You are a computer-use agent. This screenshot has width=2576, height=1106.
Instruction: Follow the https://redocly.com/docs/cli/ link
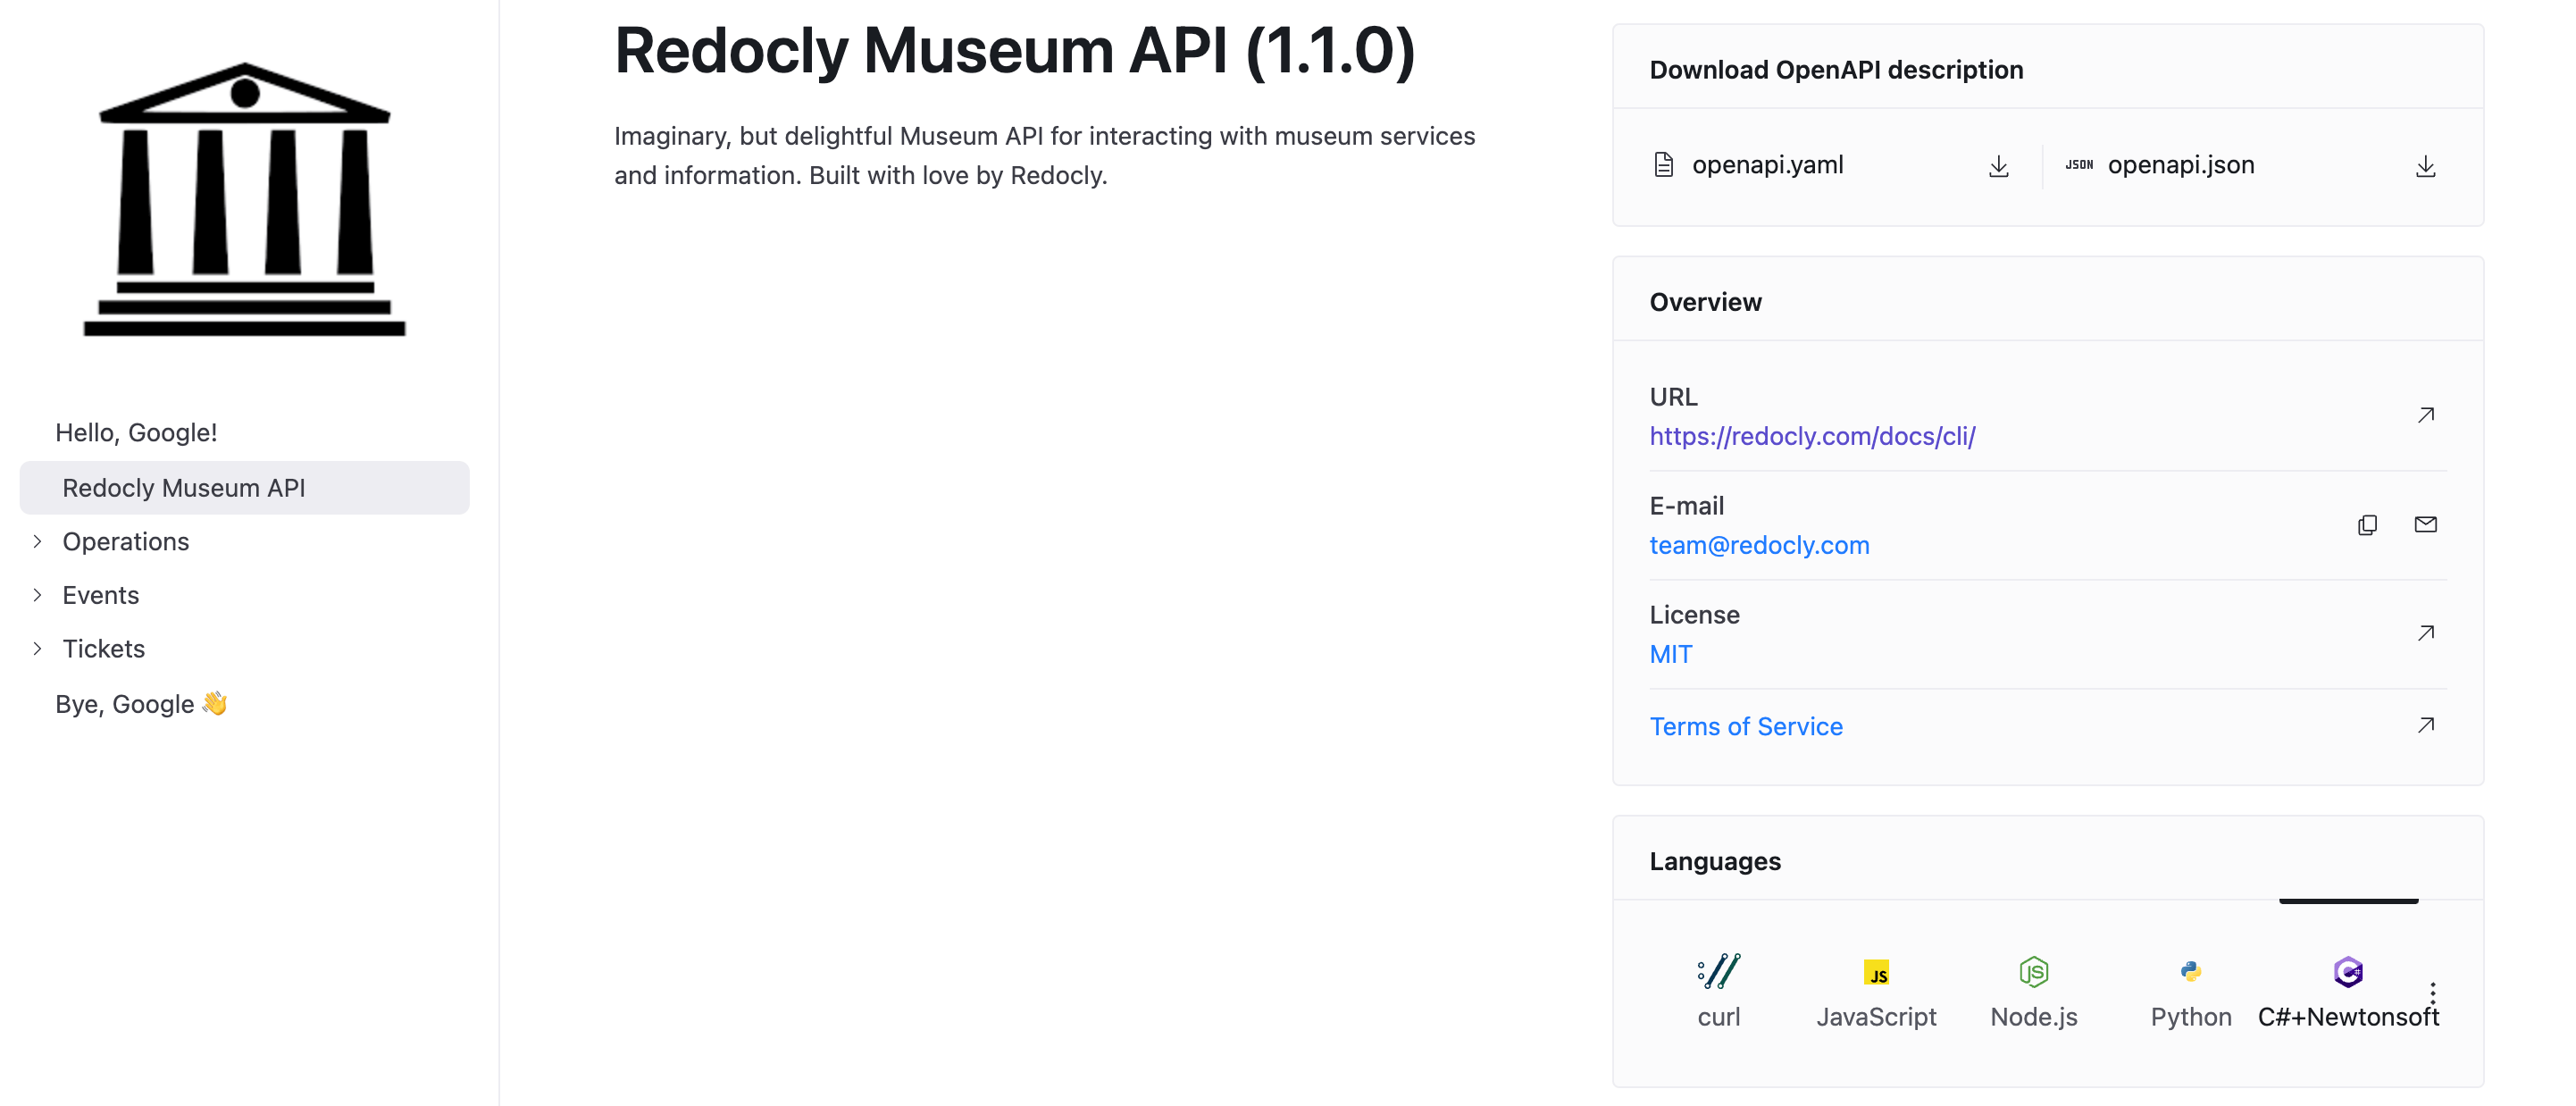[1812, 436]
